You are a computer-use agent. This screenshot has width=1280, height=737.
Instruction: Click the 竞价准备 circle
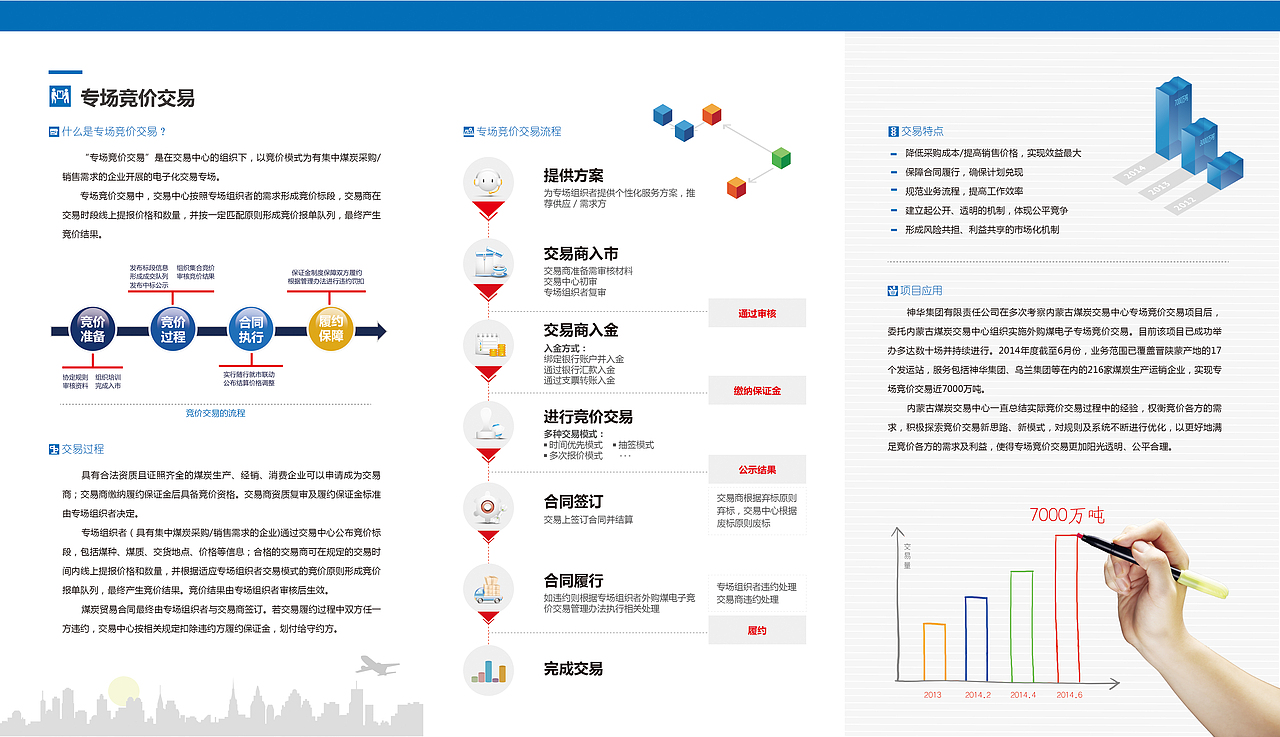pyautogui.click(x=93, y=329)
